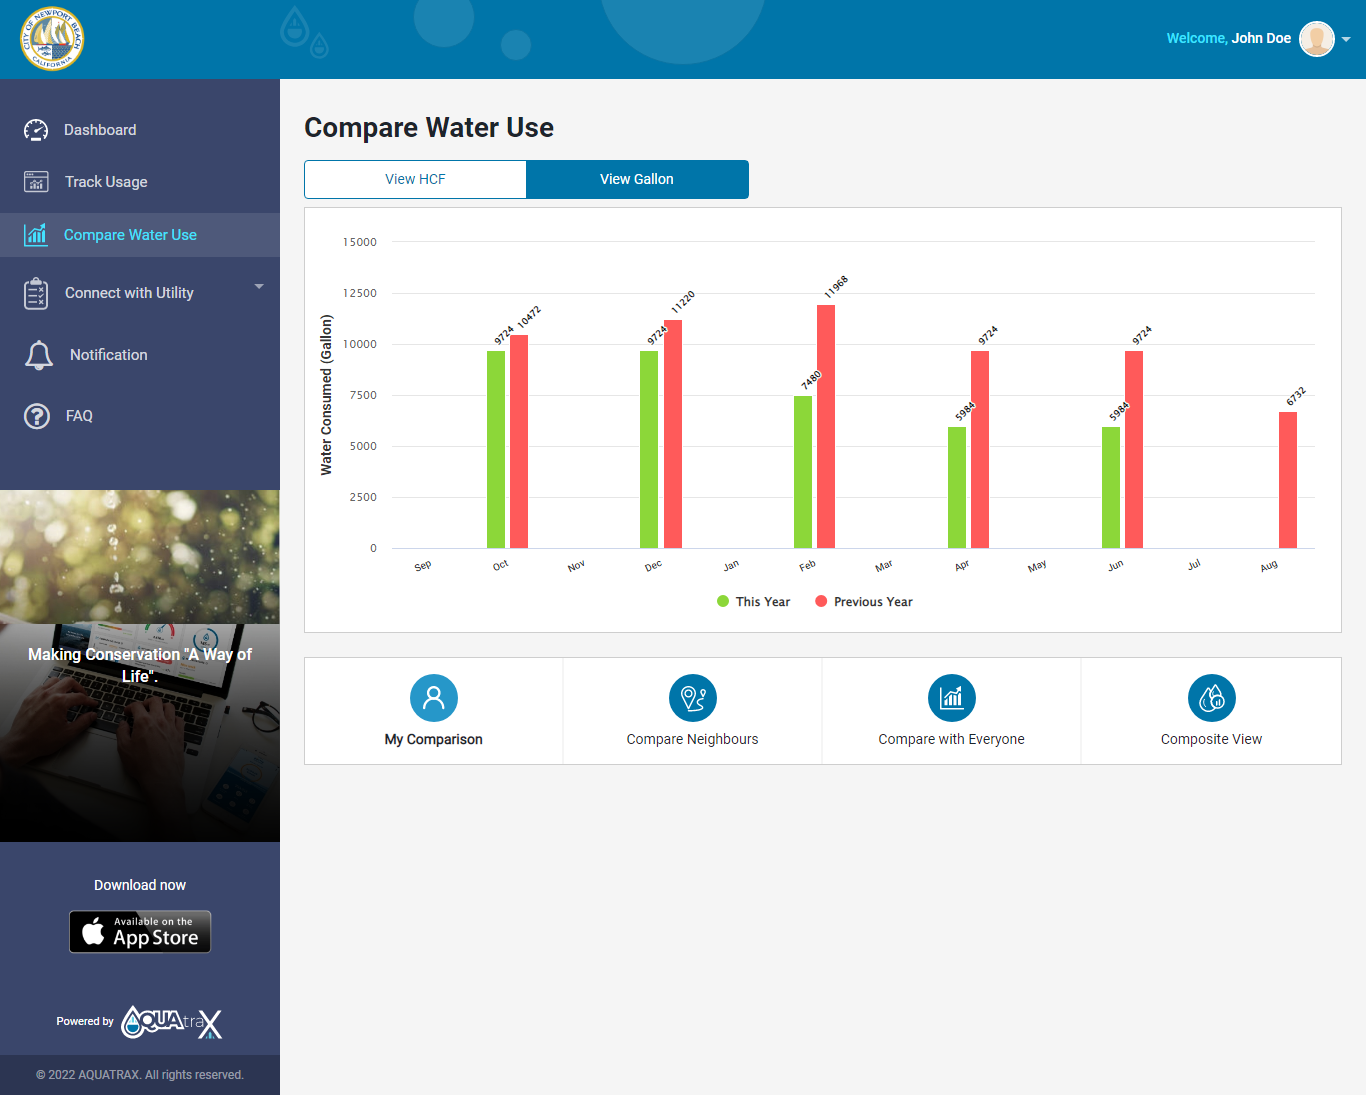The width and height of the screenshot is (1366, 1095).
Task: Open Notification via the bell icon
Action: point(40,355)
